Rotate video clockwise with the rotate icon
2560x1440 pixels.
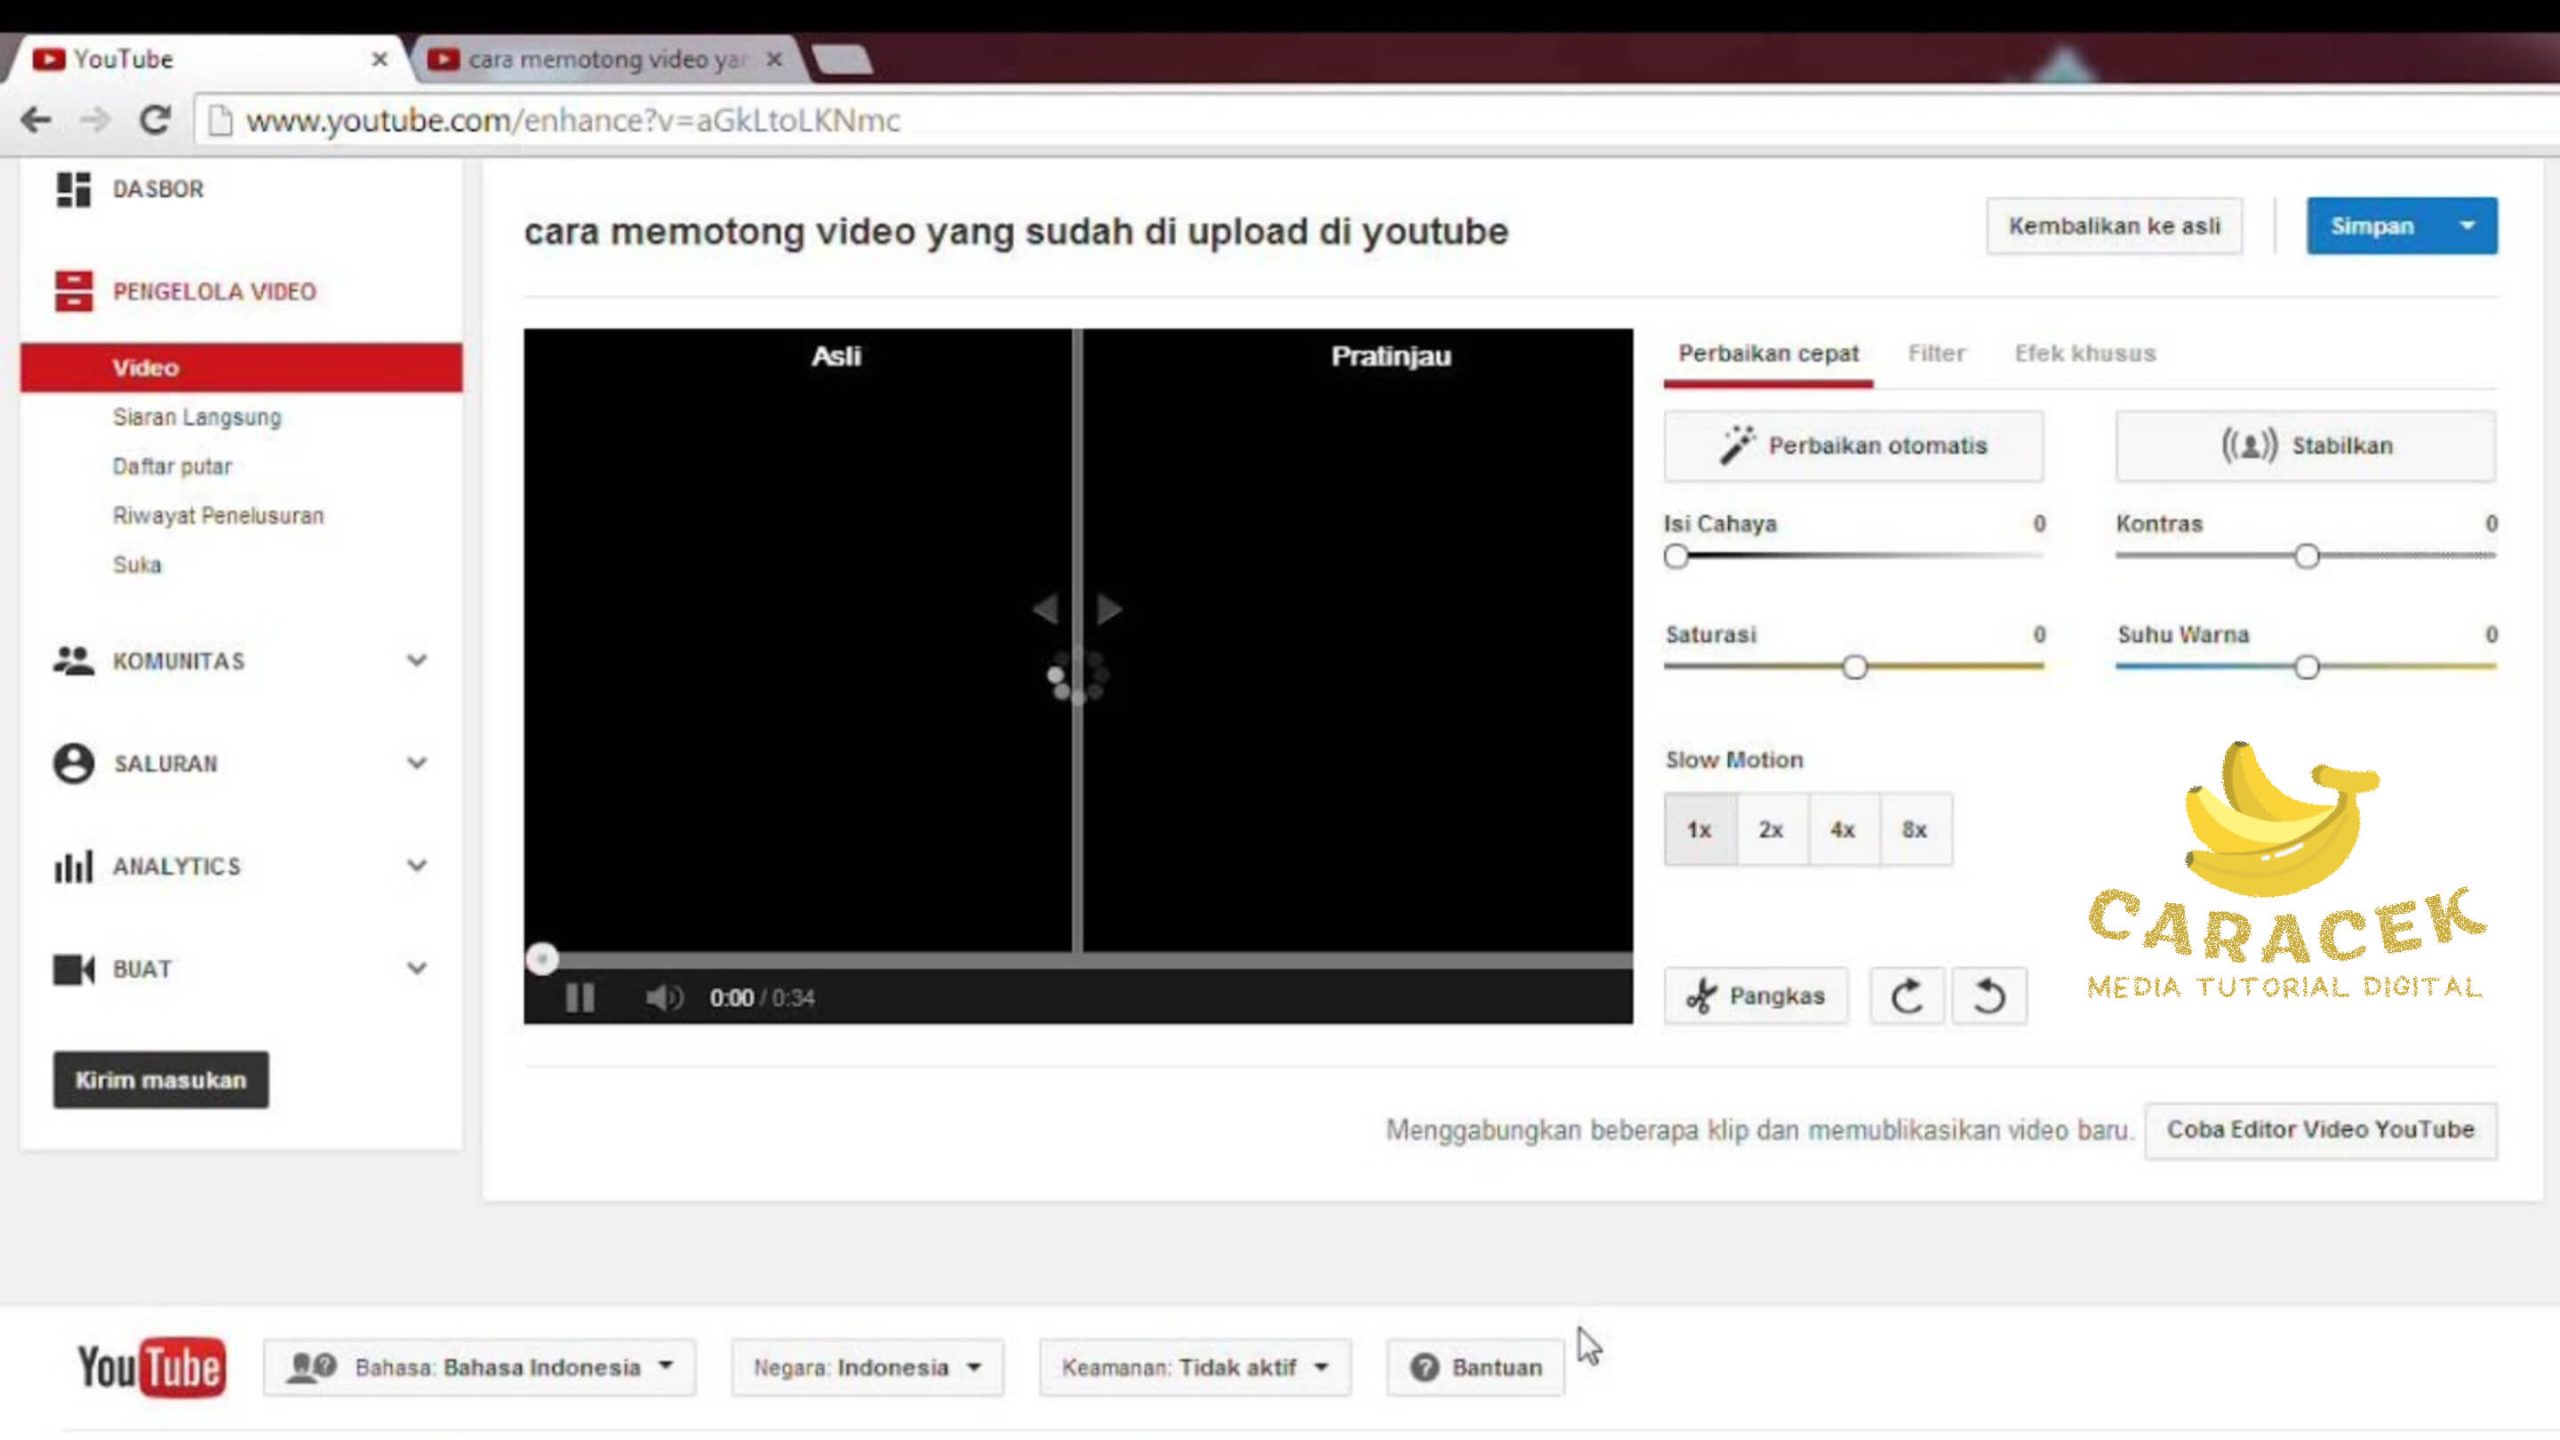pyautogui.click(x=1907, y=996)
